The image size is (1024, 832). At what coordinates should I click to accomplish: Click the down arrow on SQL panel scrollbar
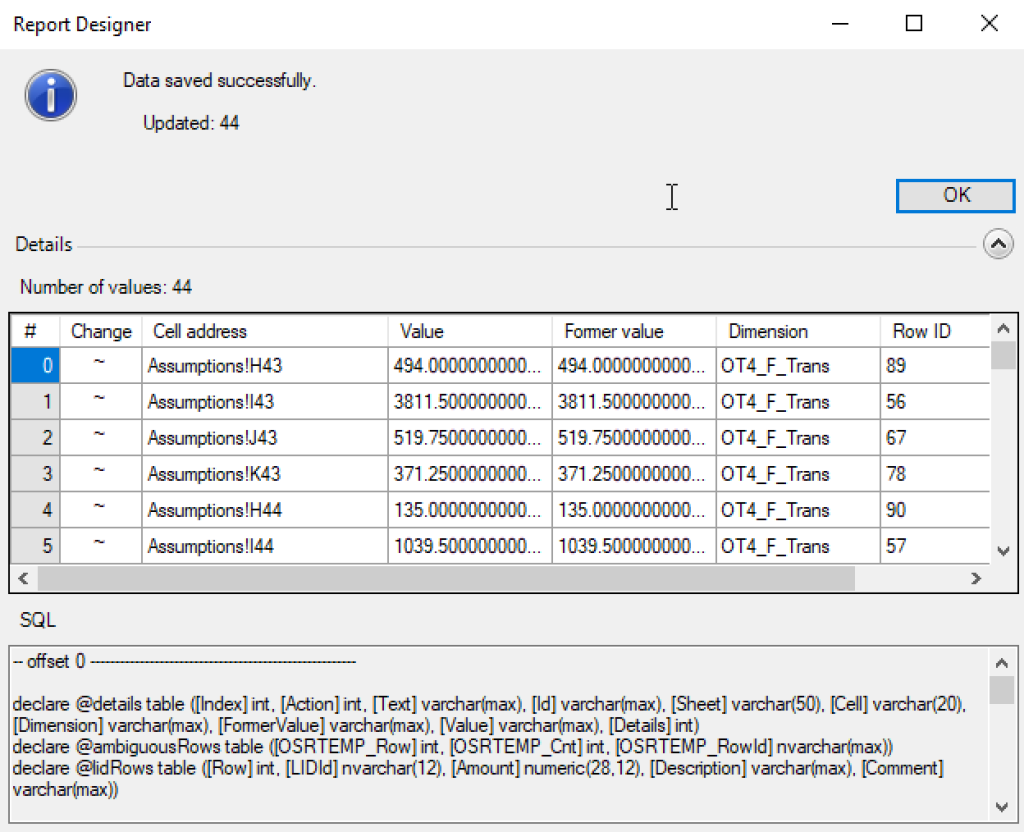(x=1004, y=805)
